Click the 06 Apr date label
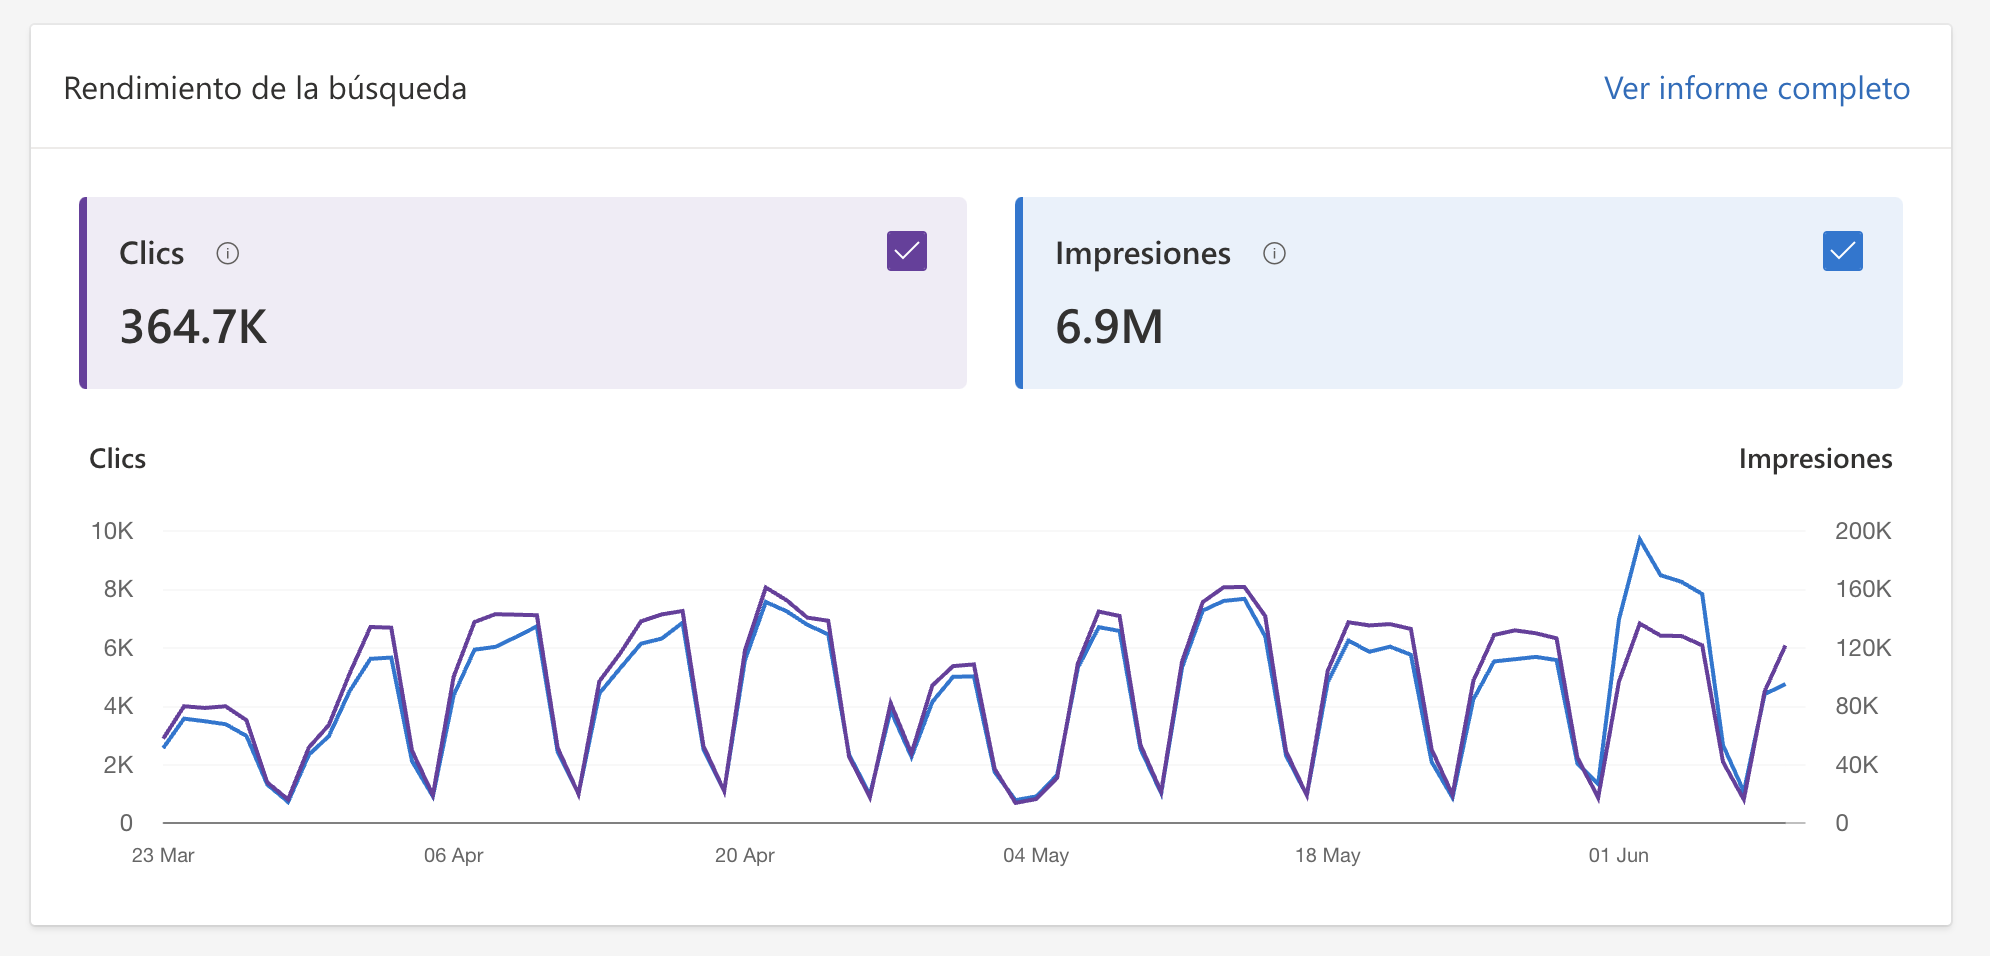1990x956 pixels. point(454,855)
